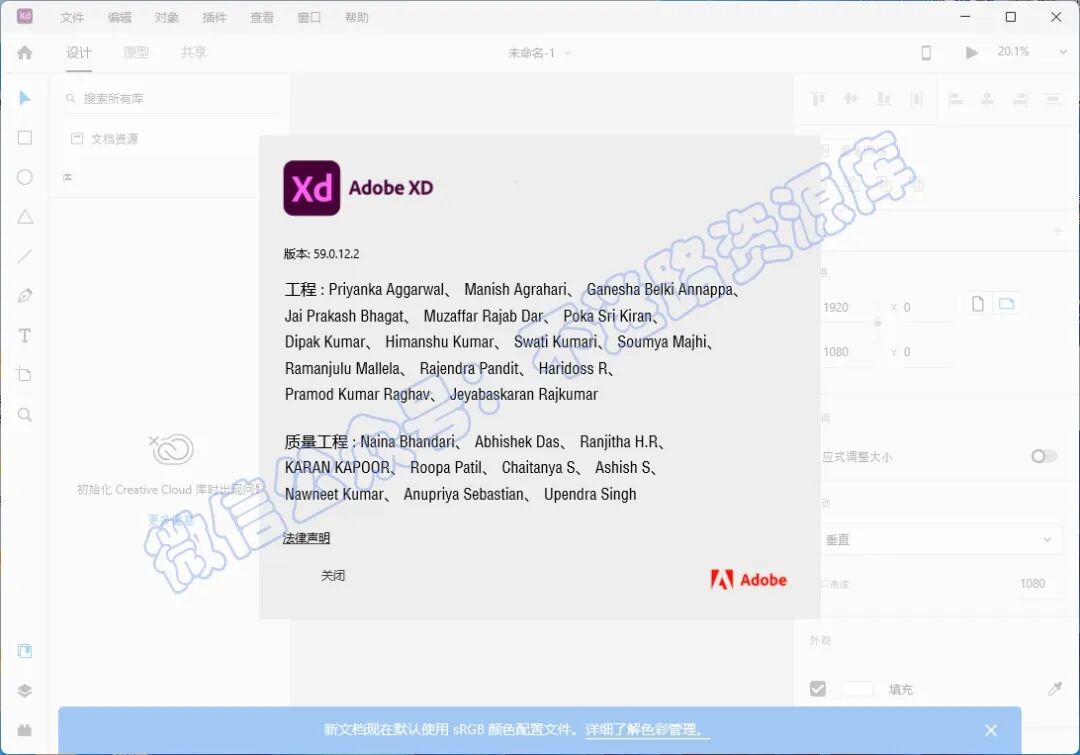Open the Plugins panel icon
This screenshot has width=1080, height=755.
coord(25,730)
